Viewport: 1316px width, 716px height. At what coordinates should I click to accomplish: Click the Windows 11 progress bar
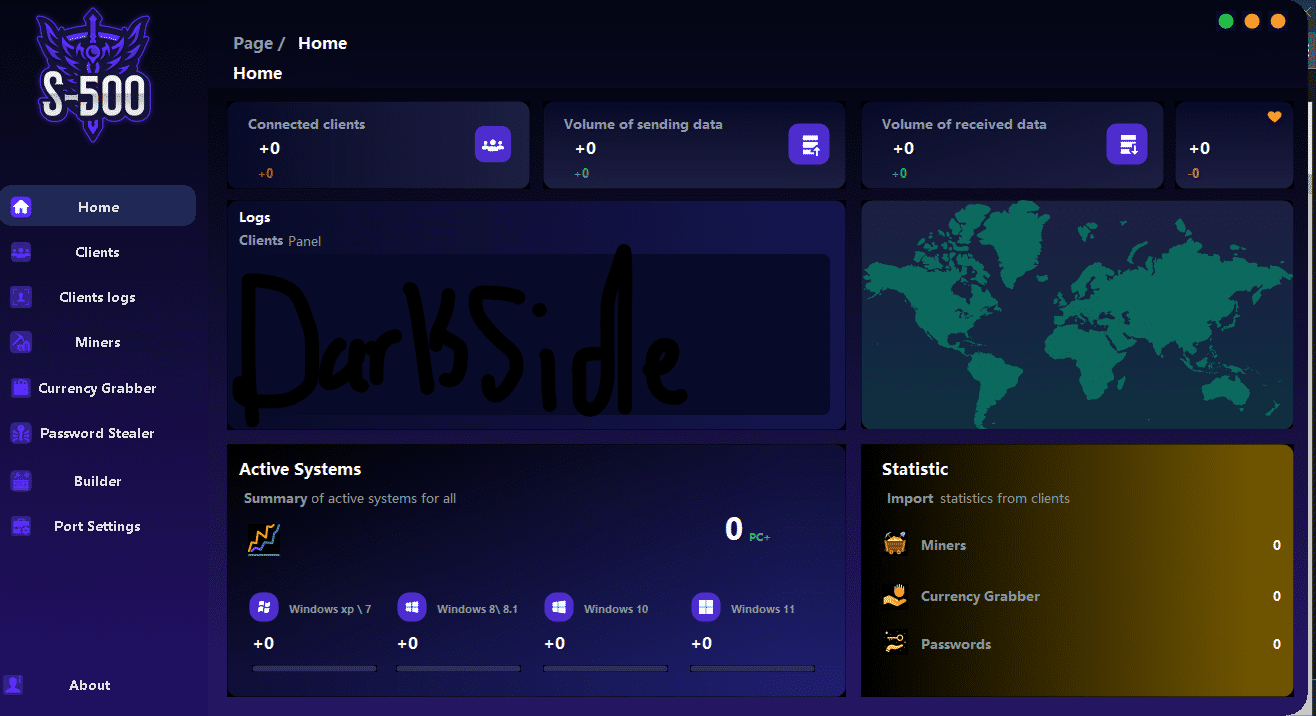click(753, 668)
